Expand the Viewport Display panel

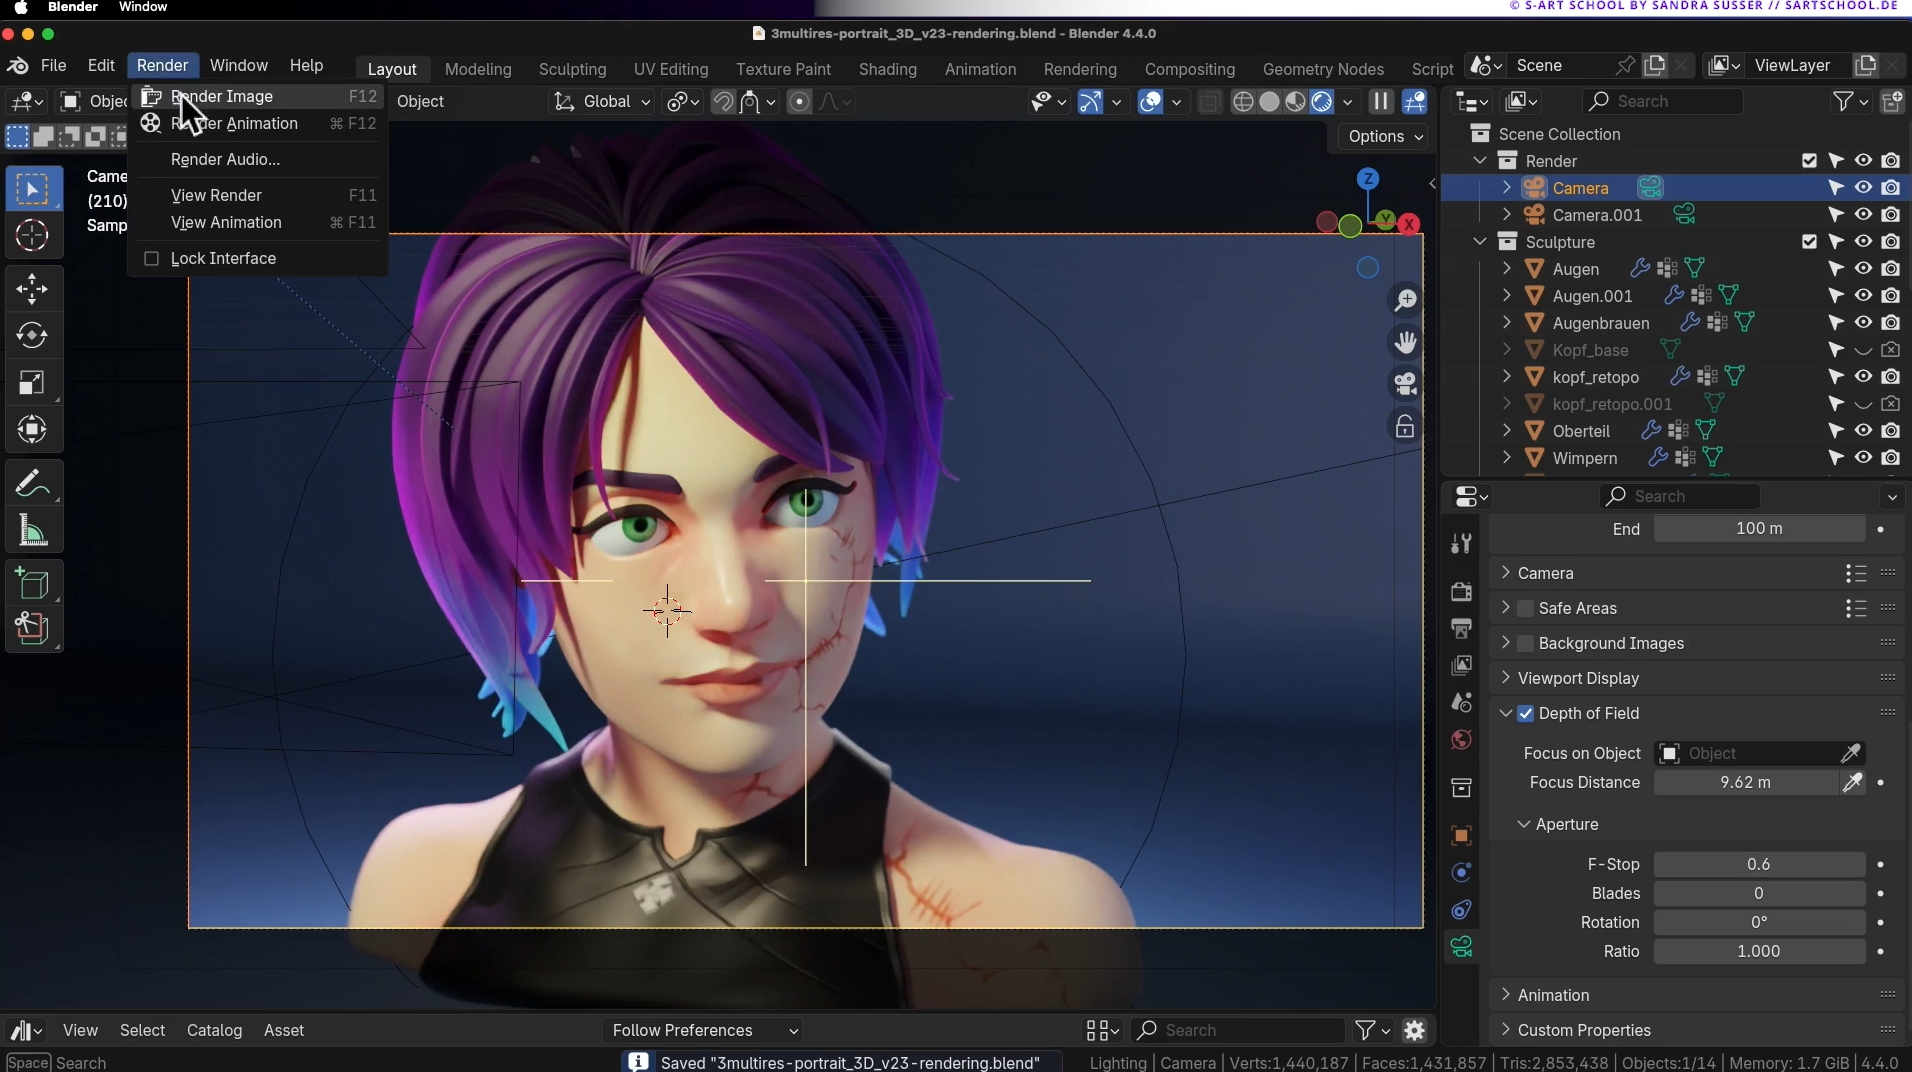click(1506, 677)
